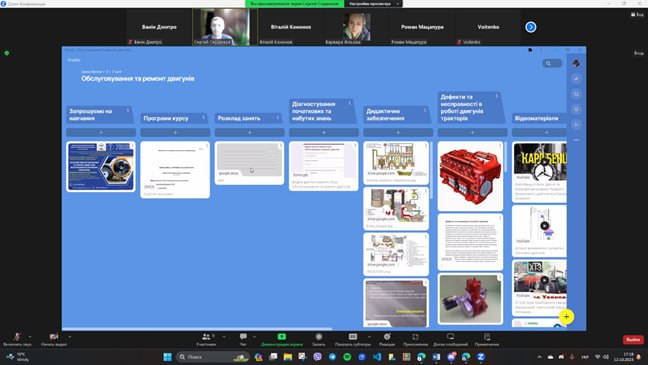Open options menu of Програми курсу column
Image resolution: width=648 pixels, height=365 pixels.
203,118
